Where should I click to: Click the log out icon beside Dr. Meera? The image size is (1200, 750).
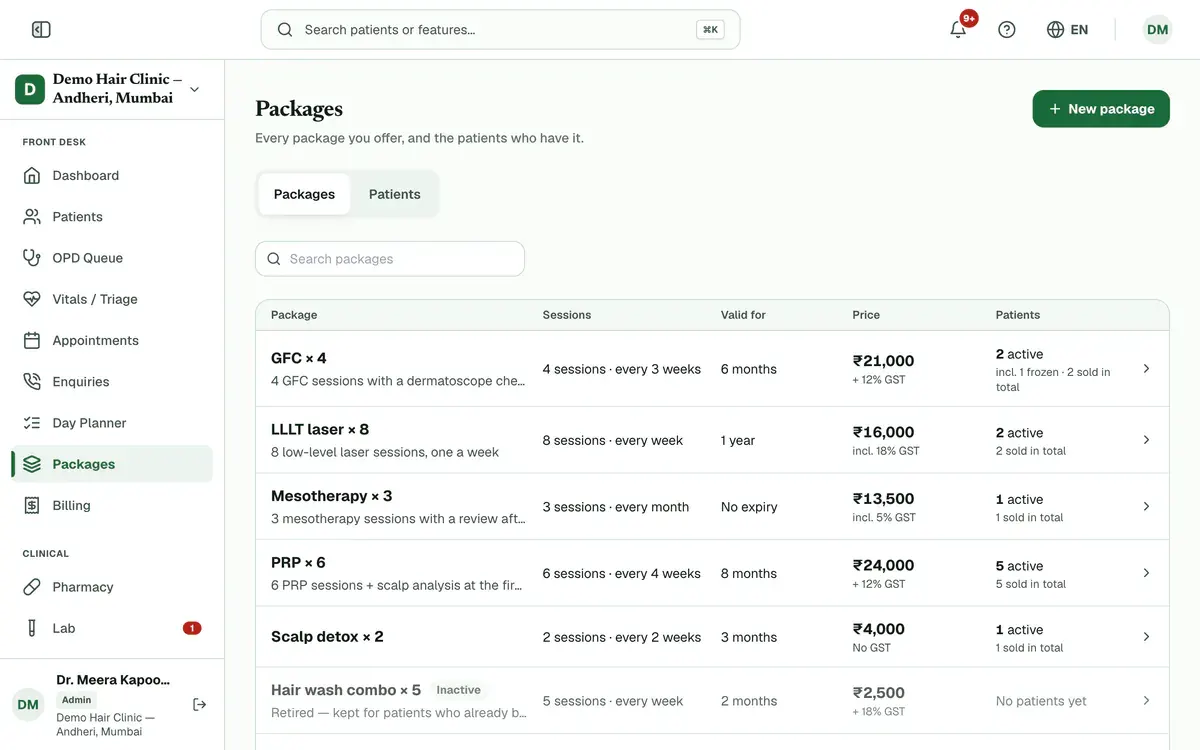(199, 705)
